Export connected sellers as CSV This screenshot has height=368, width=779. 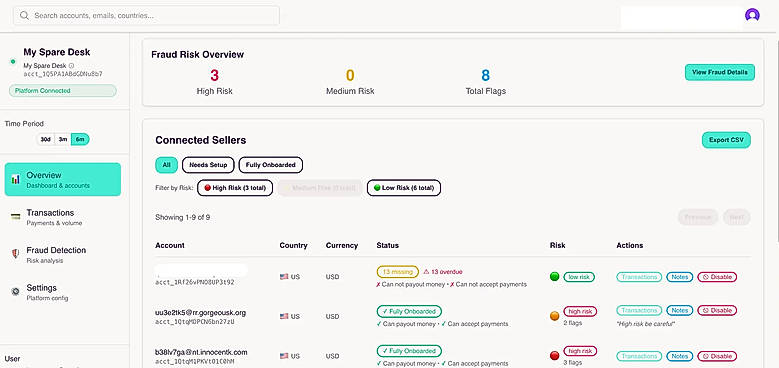click(726, 140)
